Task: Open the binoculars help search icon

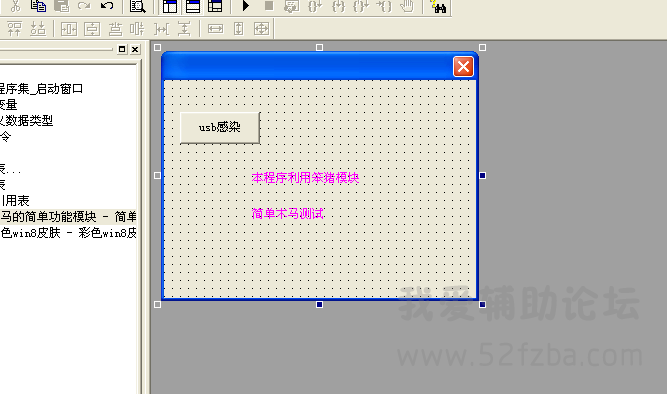Action: click(438, 6)
